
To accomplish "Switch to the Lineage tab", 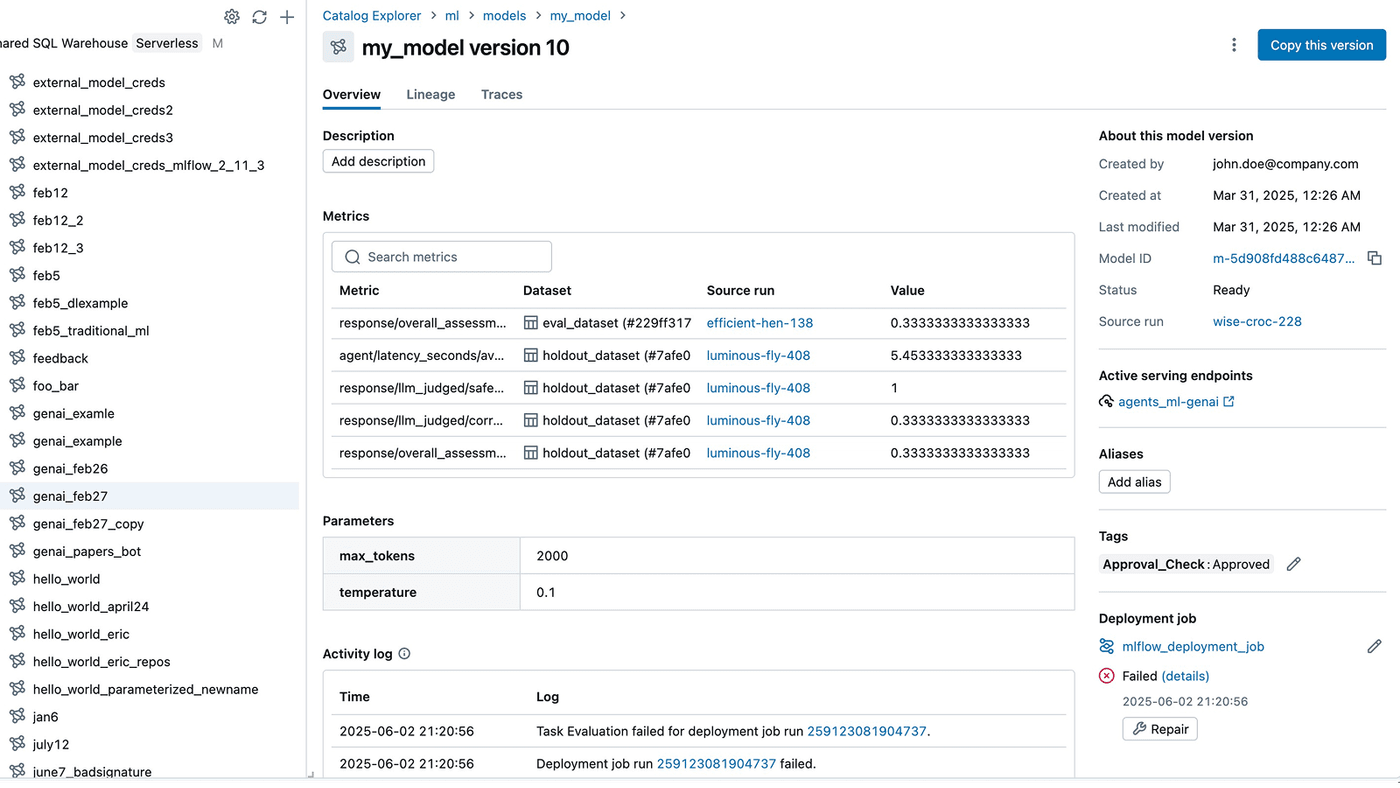I will 430,94.
